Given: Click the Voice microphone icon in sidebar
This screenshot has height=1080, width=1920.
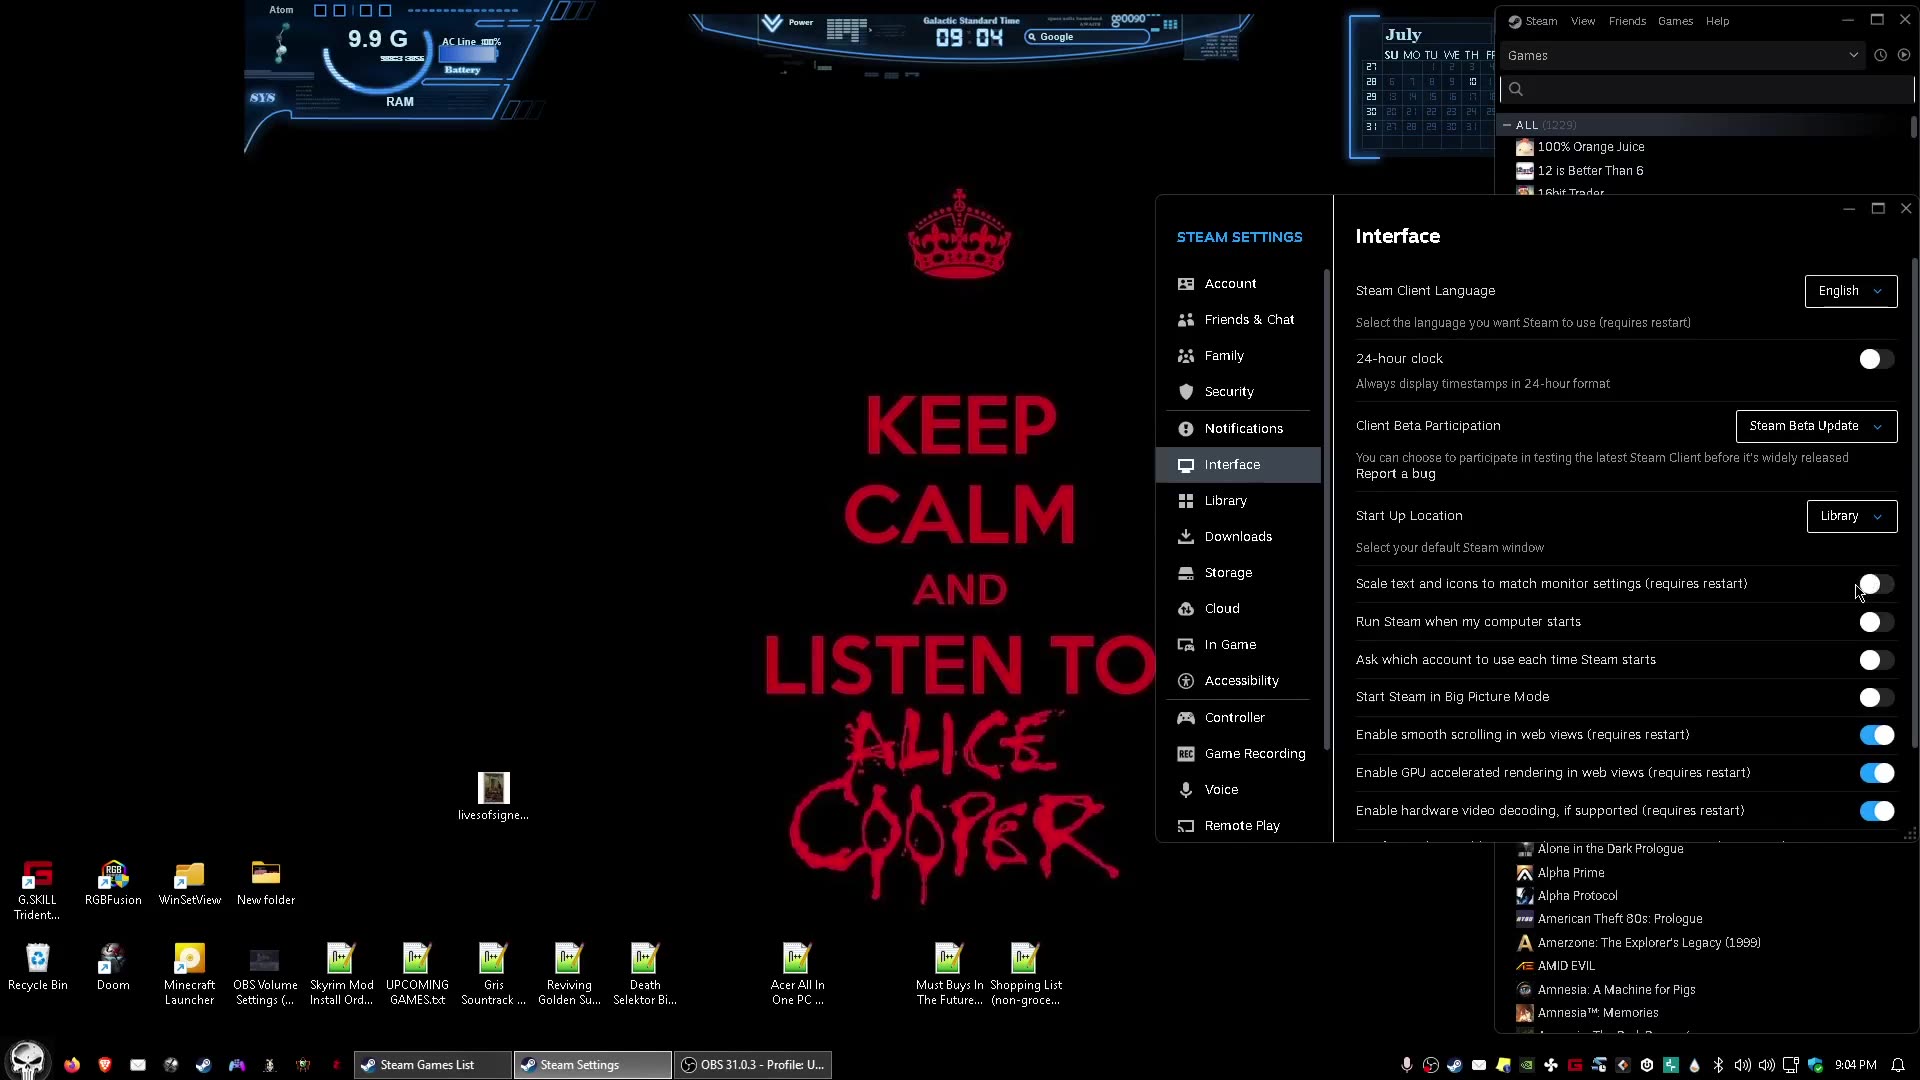Looking at the screenshot, I should click(1186, 790).
